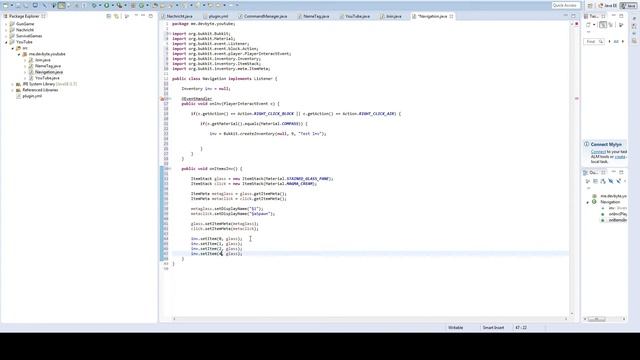Select Navigation.java in Package Explorer

click(x=49, y=72)
